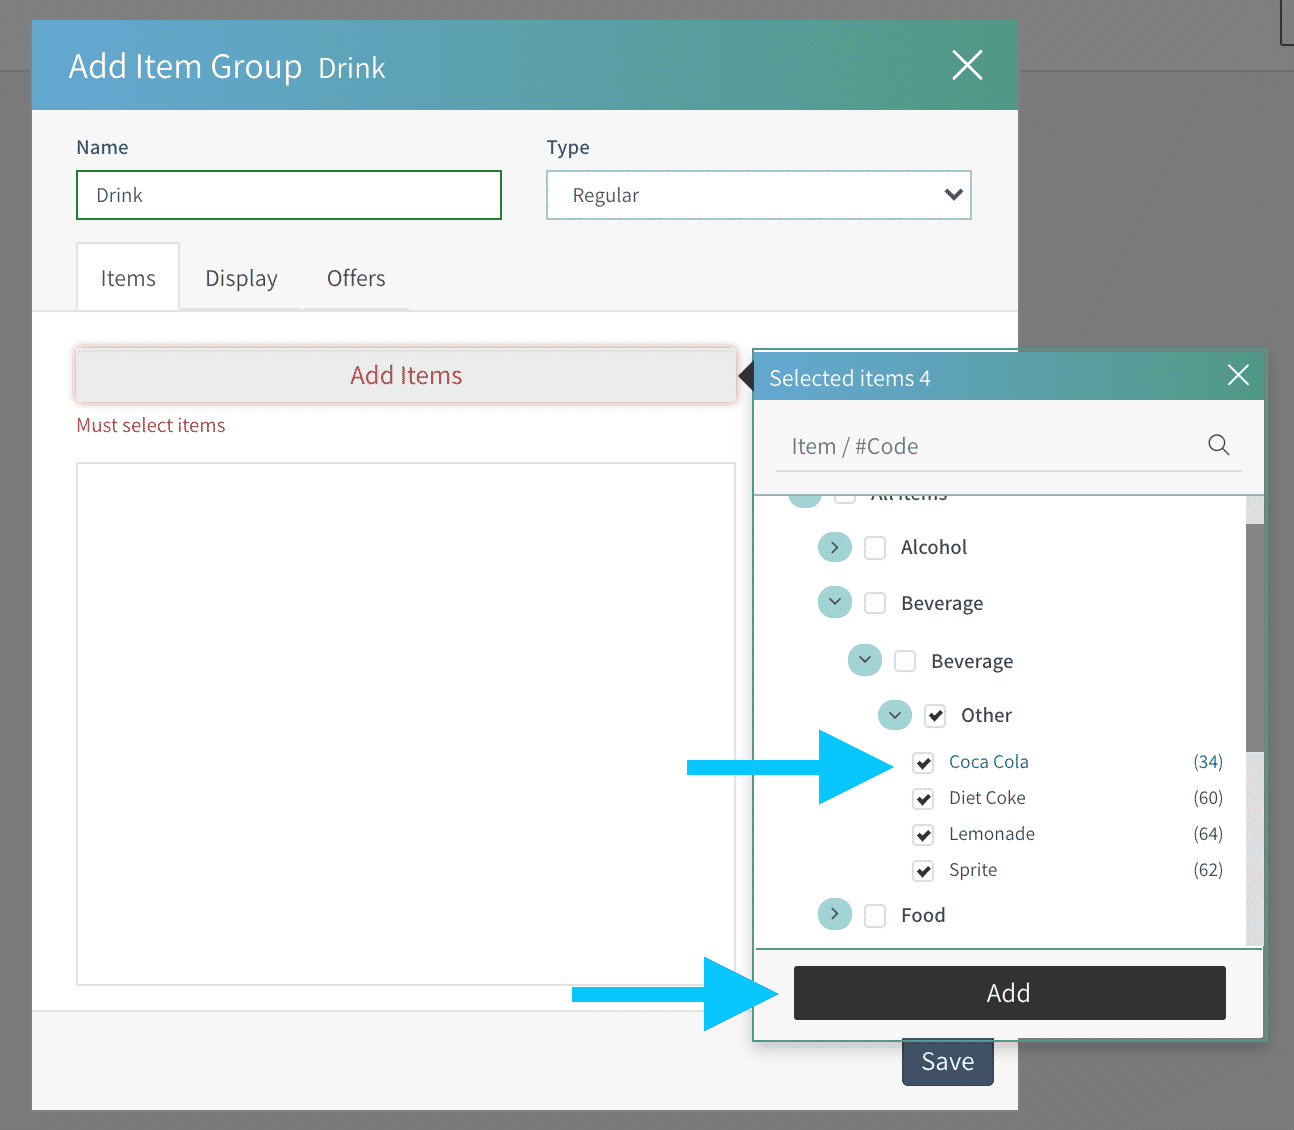Viewport: 1294px width, 1130px height.
Task: Switch to the Display tab
Action: click(241, 278)
